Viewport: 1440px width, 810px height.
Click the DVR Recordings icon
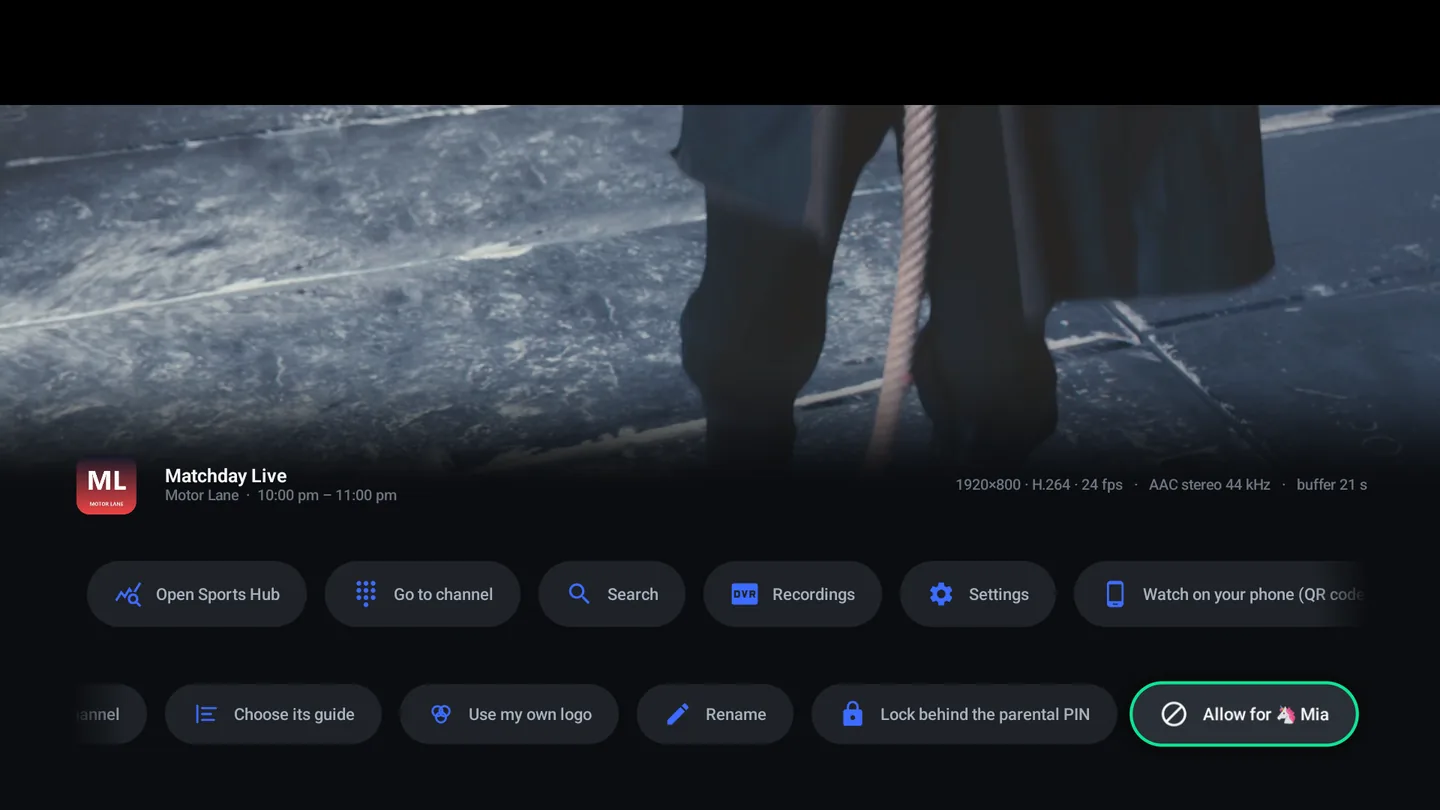tap(745, 594)
